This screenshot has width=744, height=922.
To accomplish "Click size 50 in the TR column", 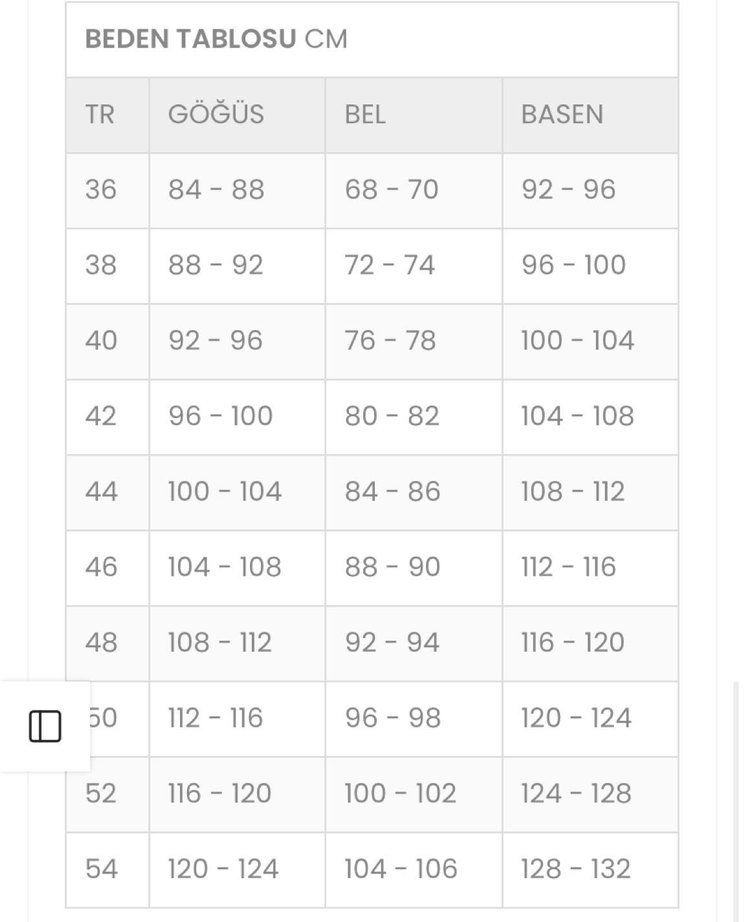I will coord(103,718).
